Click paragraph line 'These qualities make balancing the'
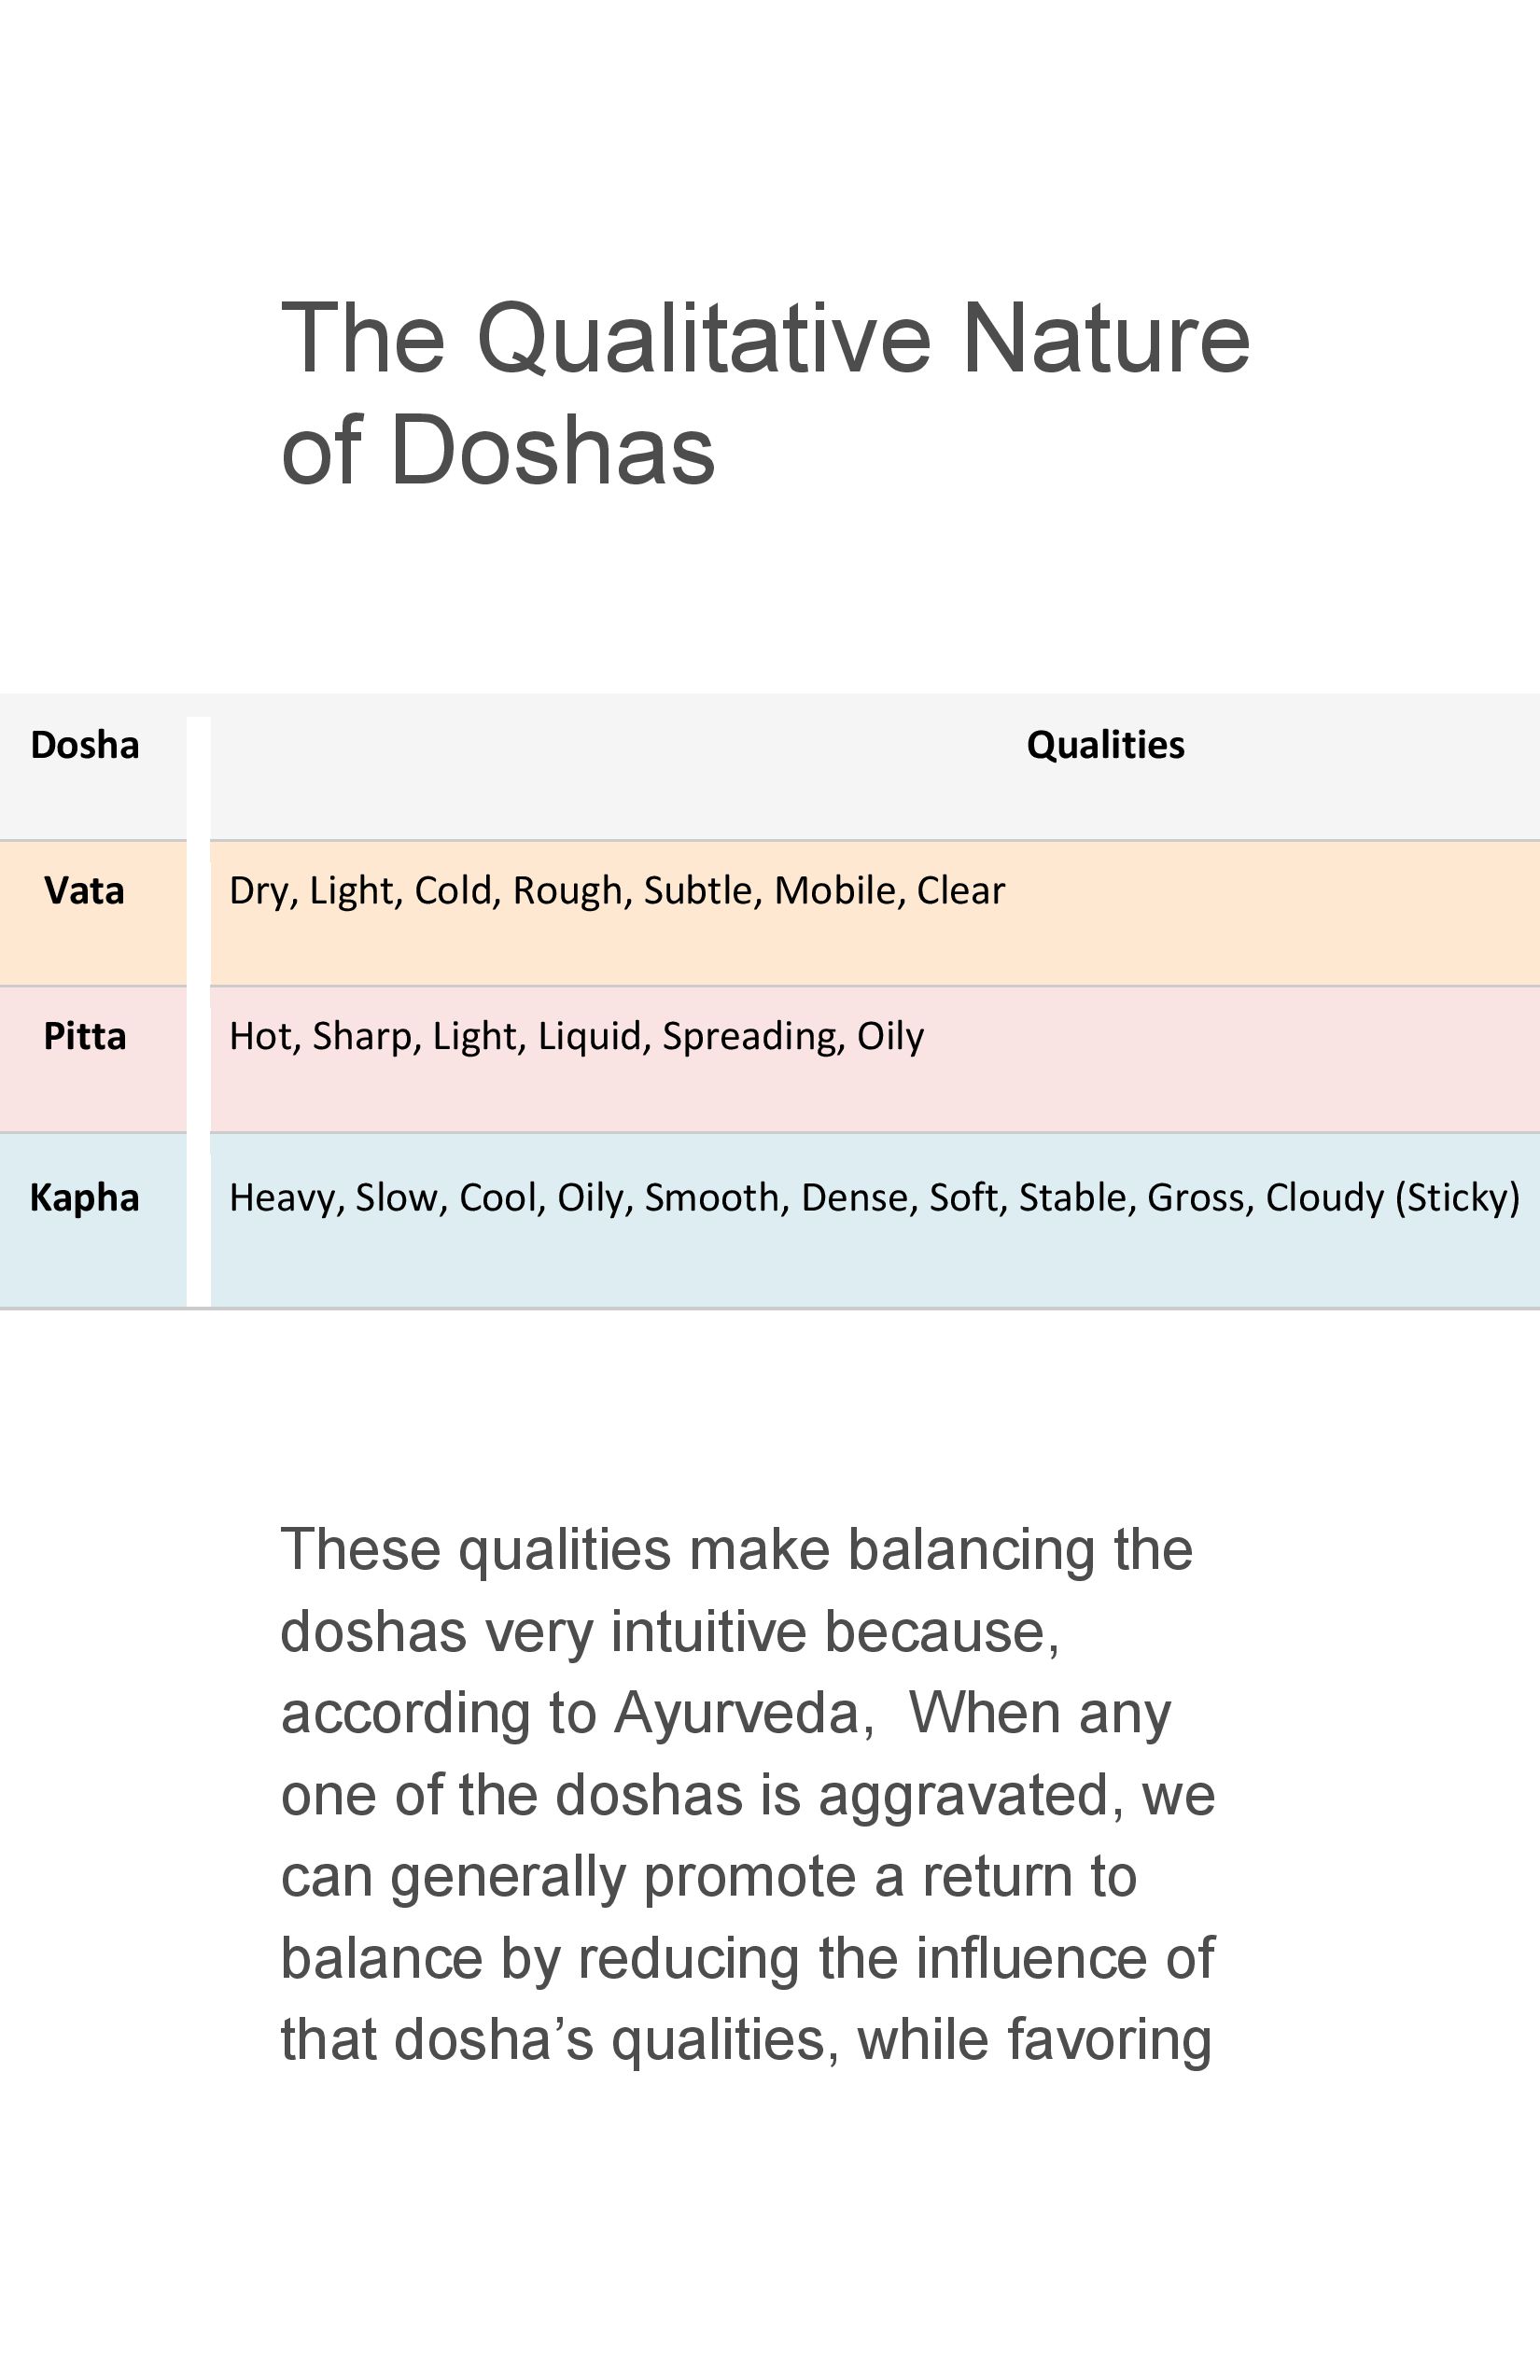Screen dimensions: 1540x2380 pos(737,1550)
